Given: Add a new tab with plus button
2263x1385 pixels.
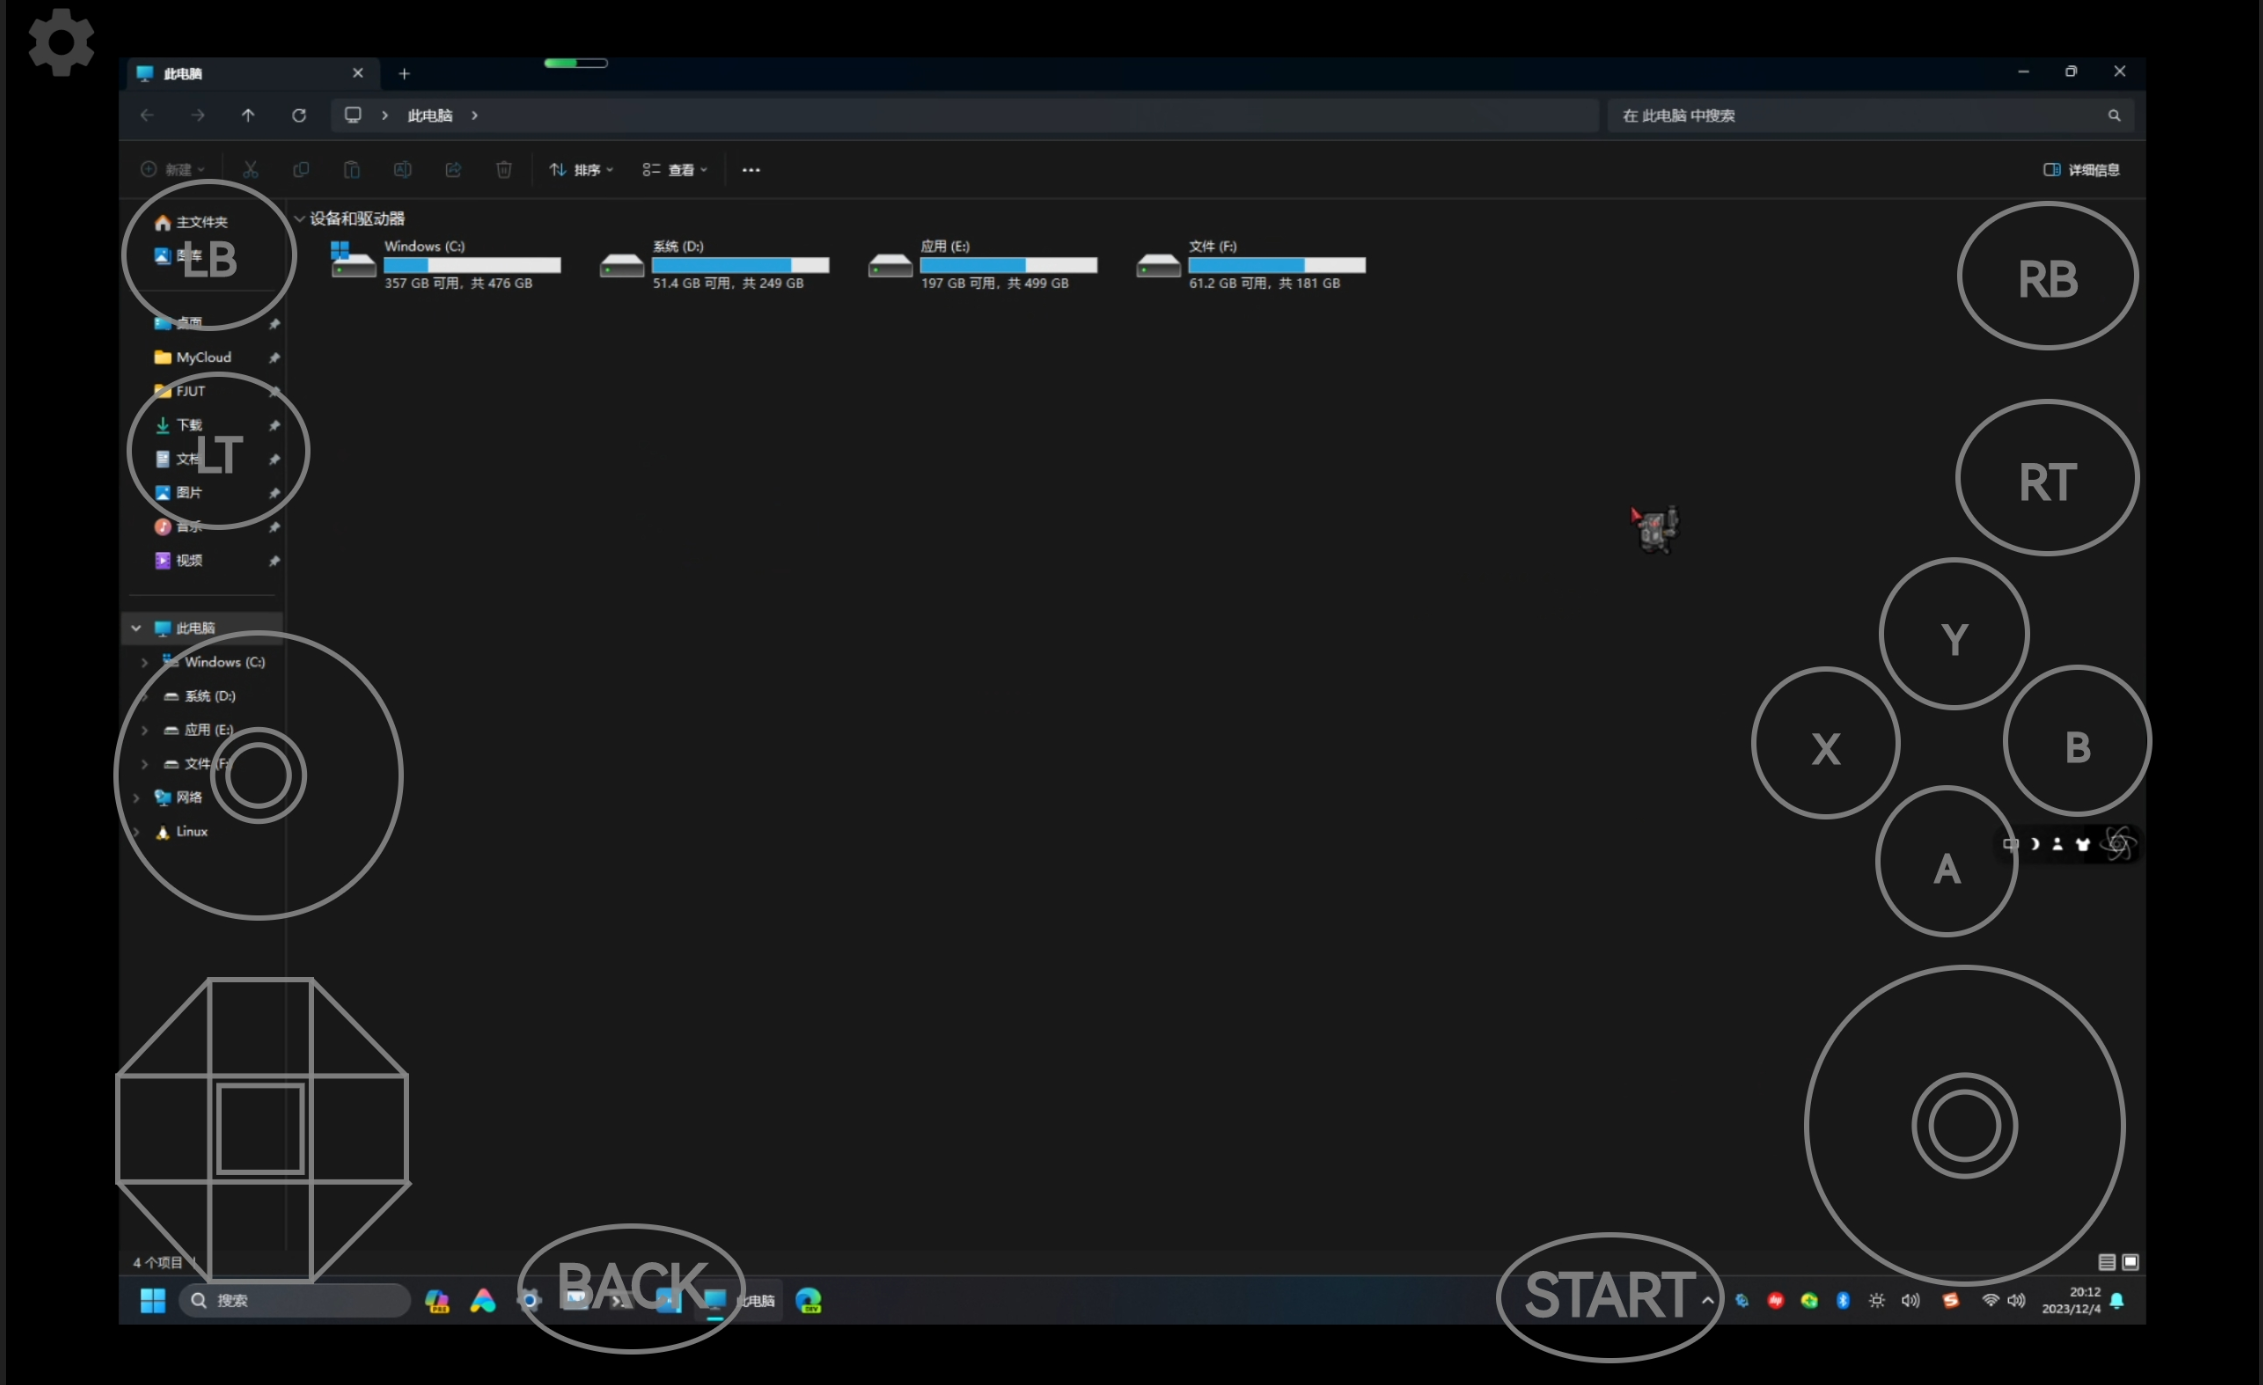Looking at the screenshot, I should (x=404, y=74).
